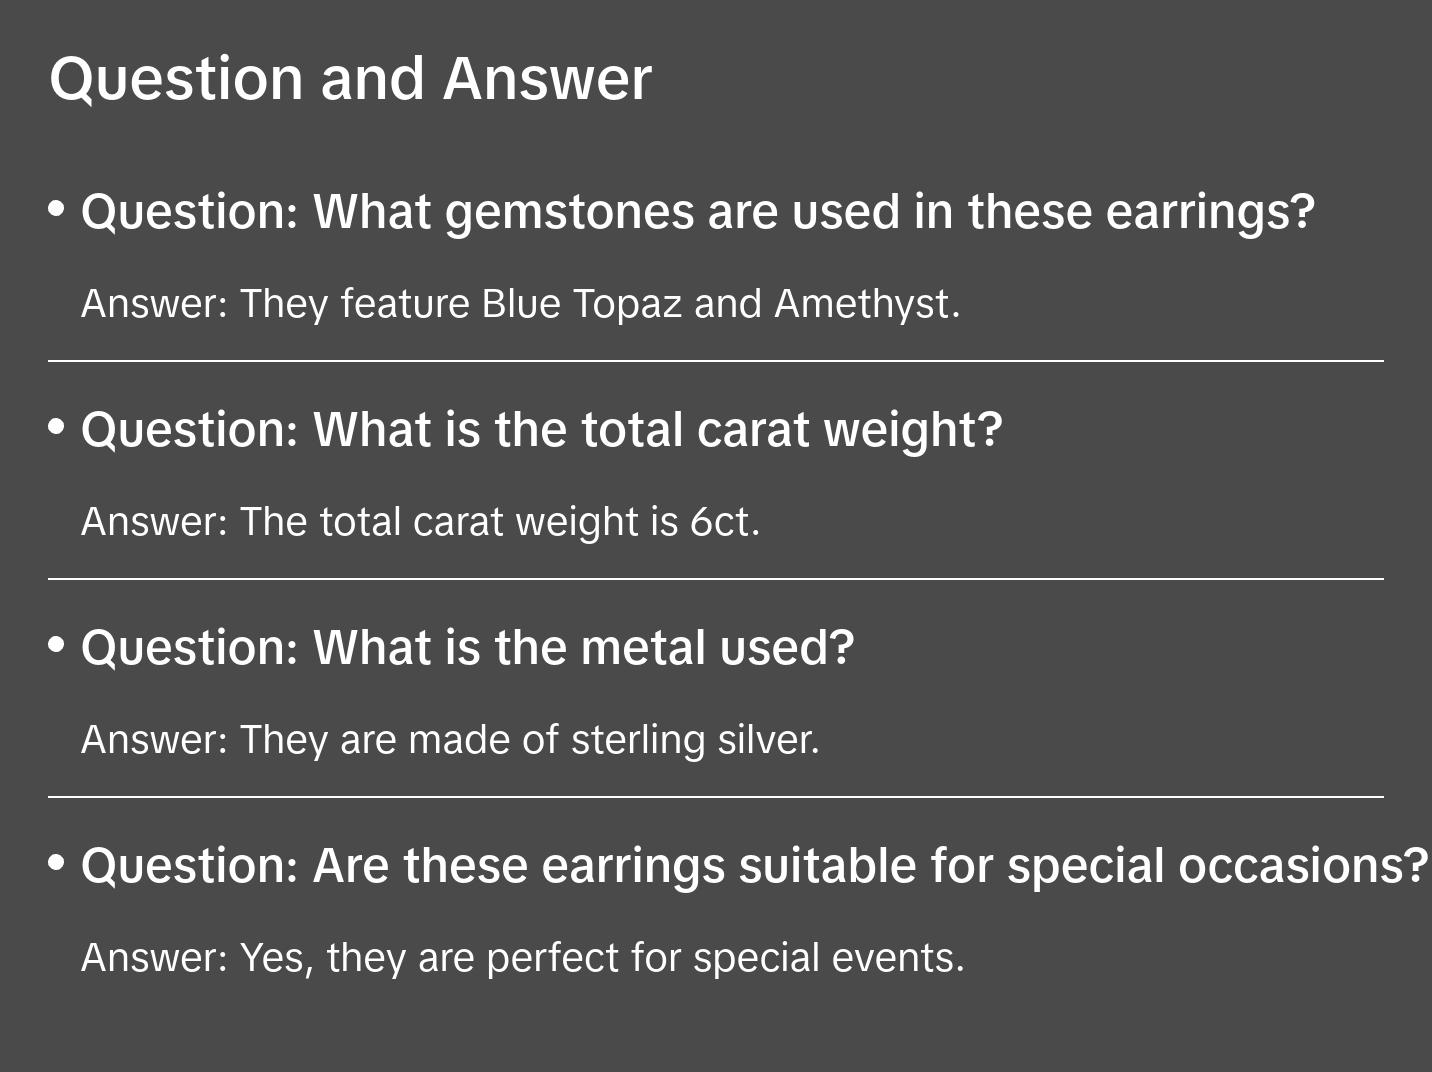The width and height of the screenshot is (1432, 1072).
Task: Click the total carat weight question
Action: [541, 430]
